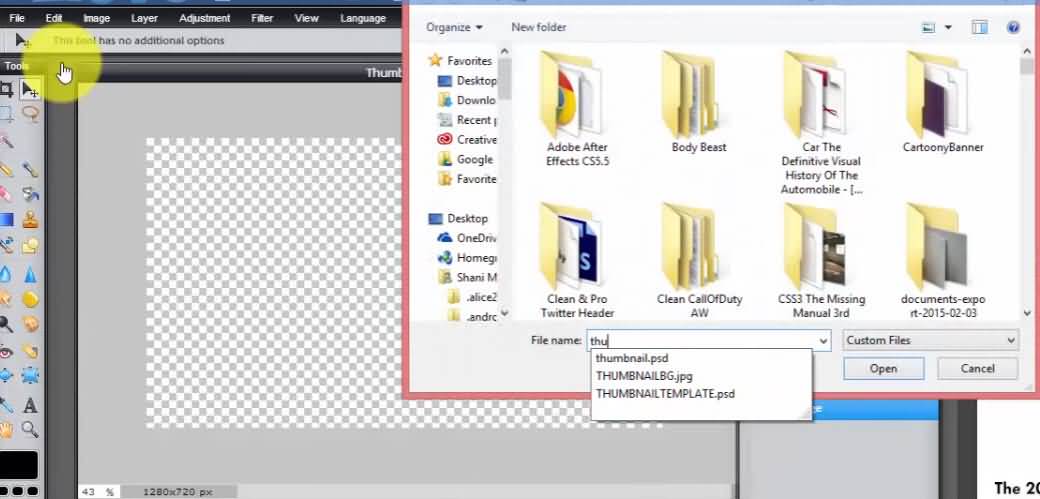Select the Hand tool
This screenshot has height=499, width=1040.
6,430
